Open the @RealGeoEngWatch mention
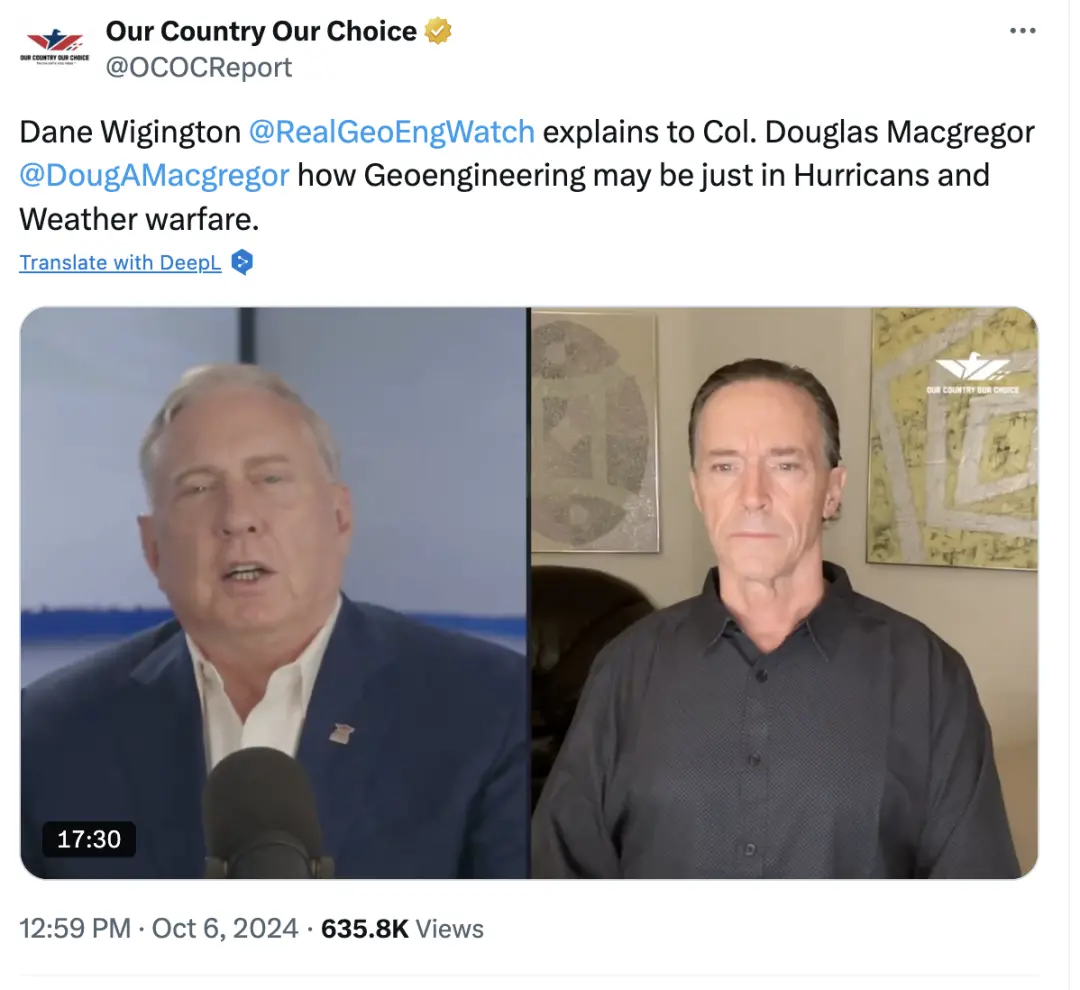 click(x=391, y=132)
